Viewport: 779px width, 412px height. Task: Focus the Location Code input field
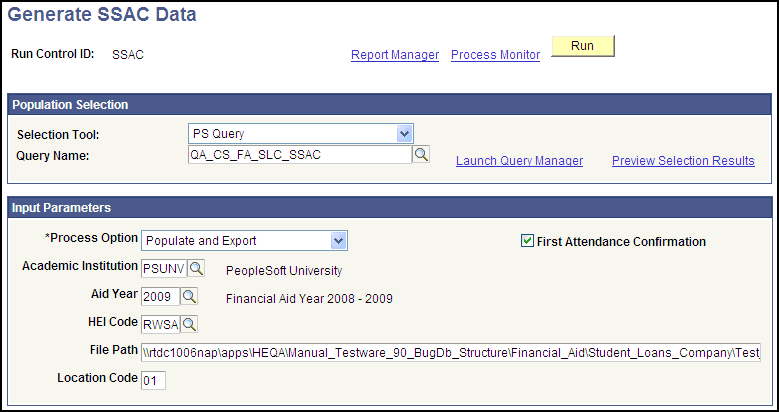point(153,381)
